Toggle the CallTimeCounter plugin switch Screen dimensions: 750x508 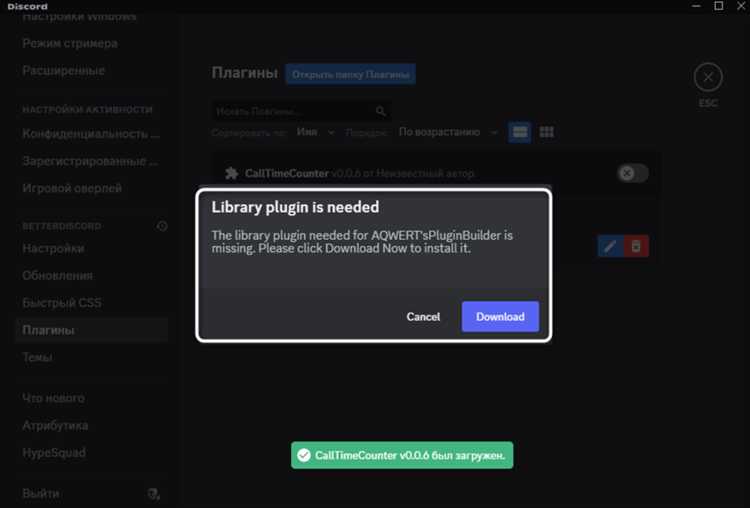tap(632, 173)
